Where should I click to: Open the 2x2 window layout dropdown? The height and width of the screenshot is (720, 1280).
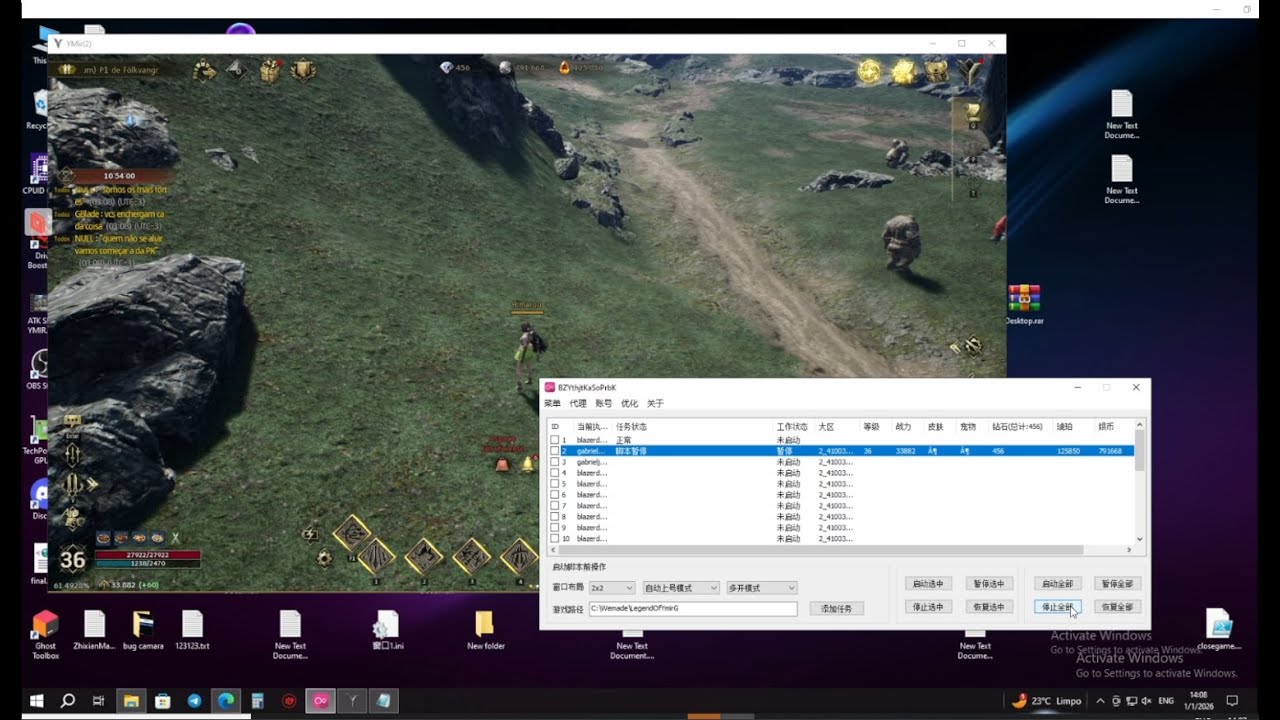(612, 588)
